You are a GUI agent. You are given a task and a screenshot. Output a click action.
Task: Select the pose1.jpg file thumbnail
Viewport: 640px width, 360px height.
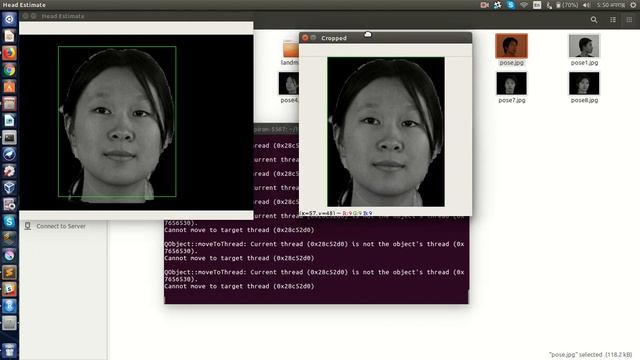[584, 46]
